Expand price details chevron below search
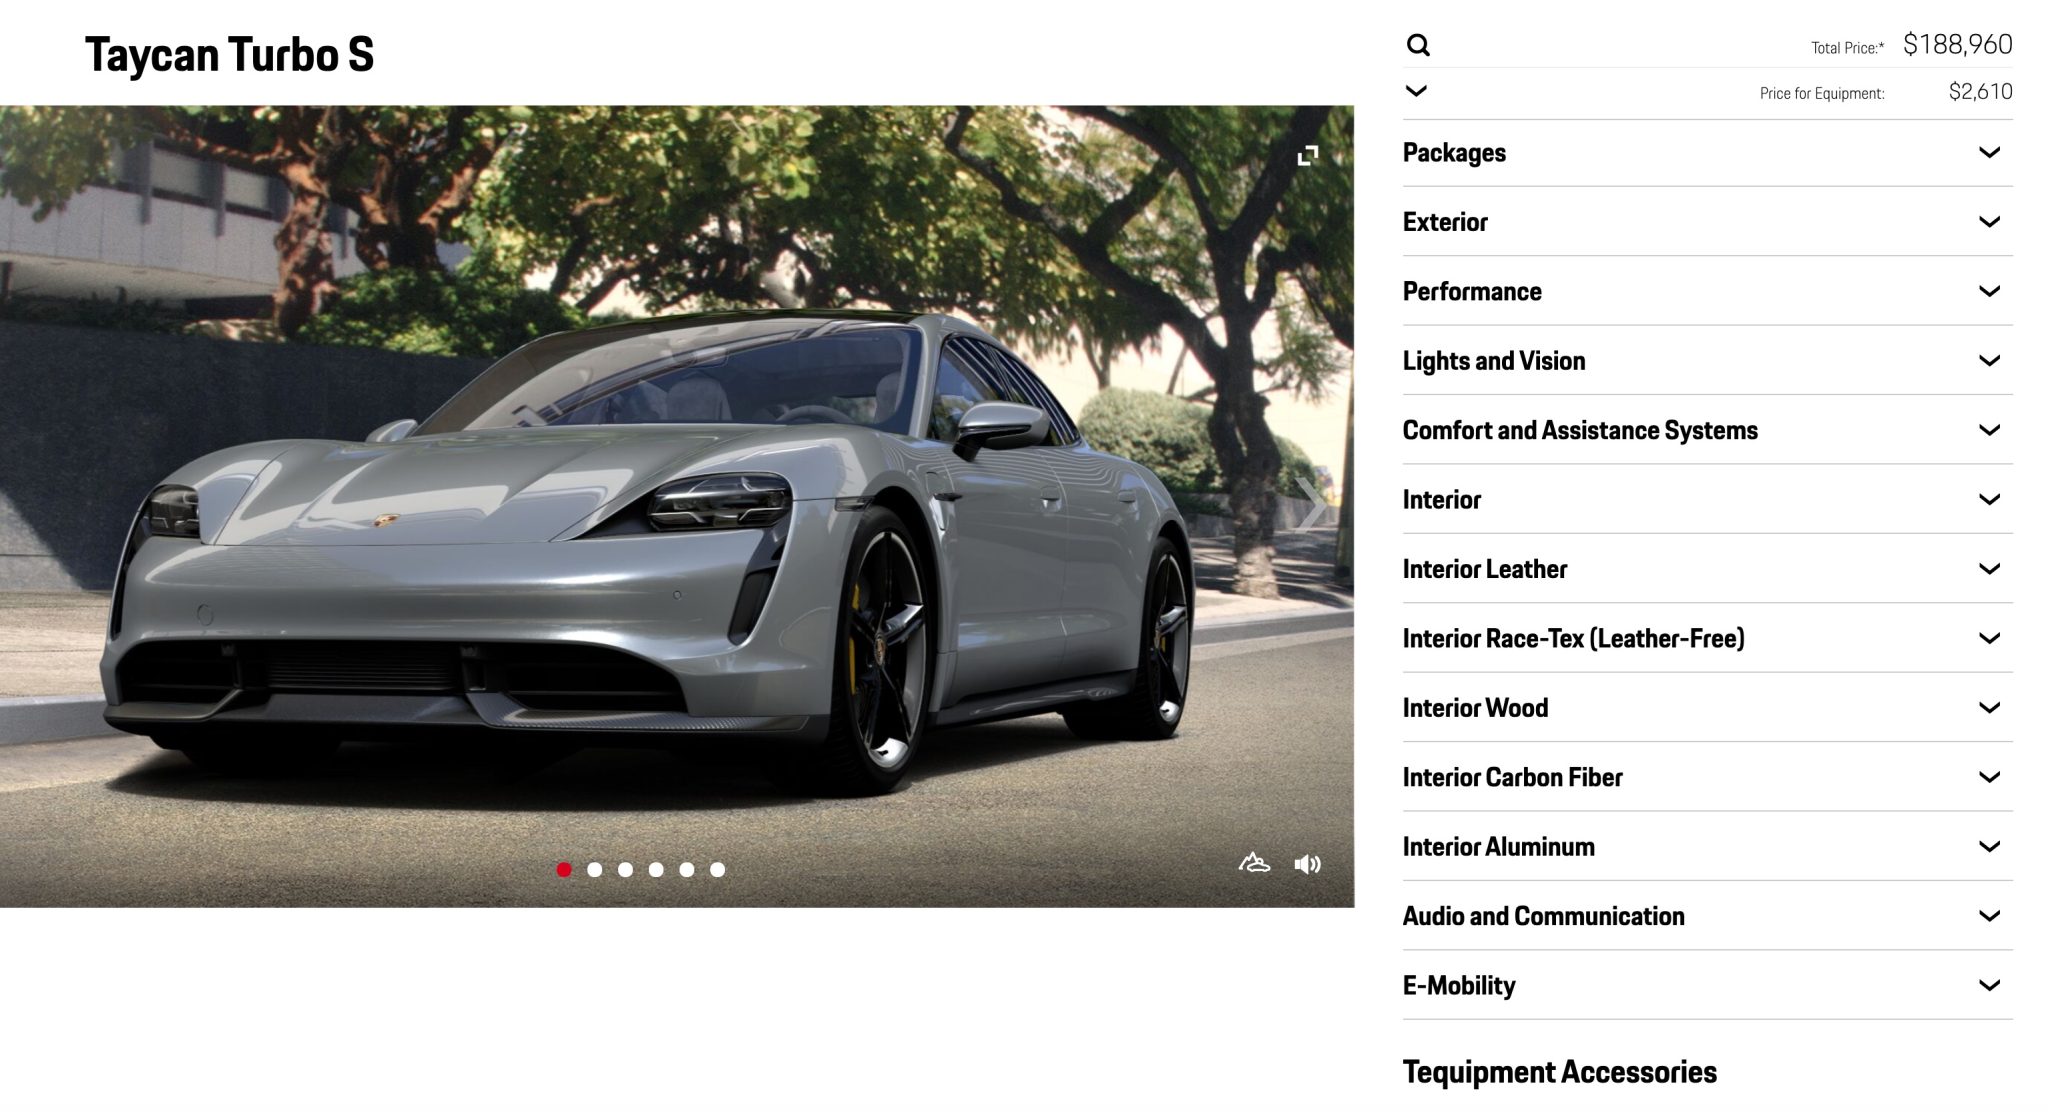Screen dimensions: 2048x1112 click(1416, 91)
